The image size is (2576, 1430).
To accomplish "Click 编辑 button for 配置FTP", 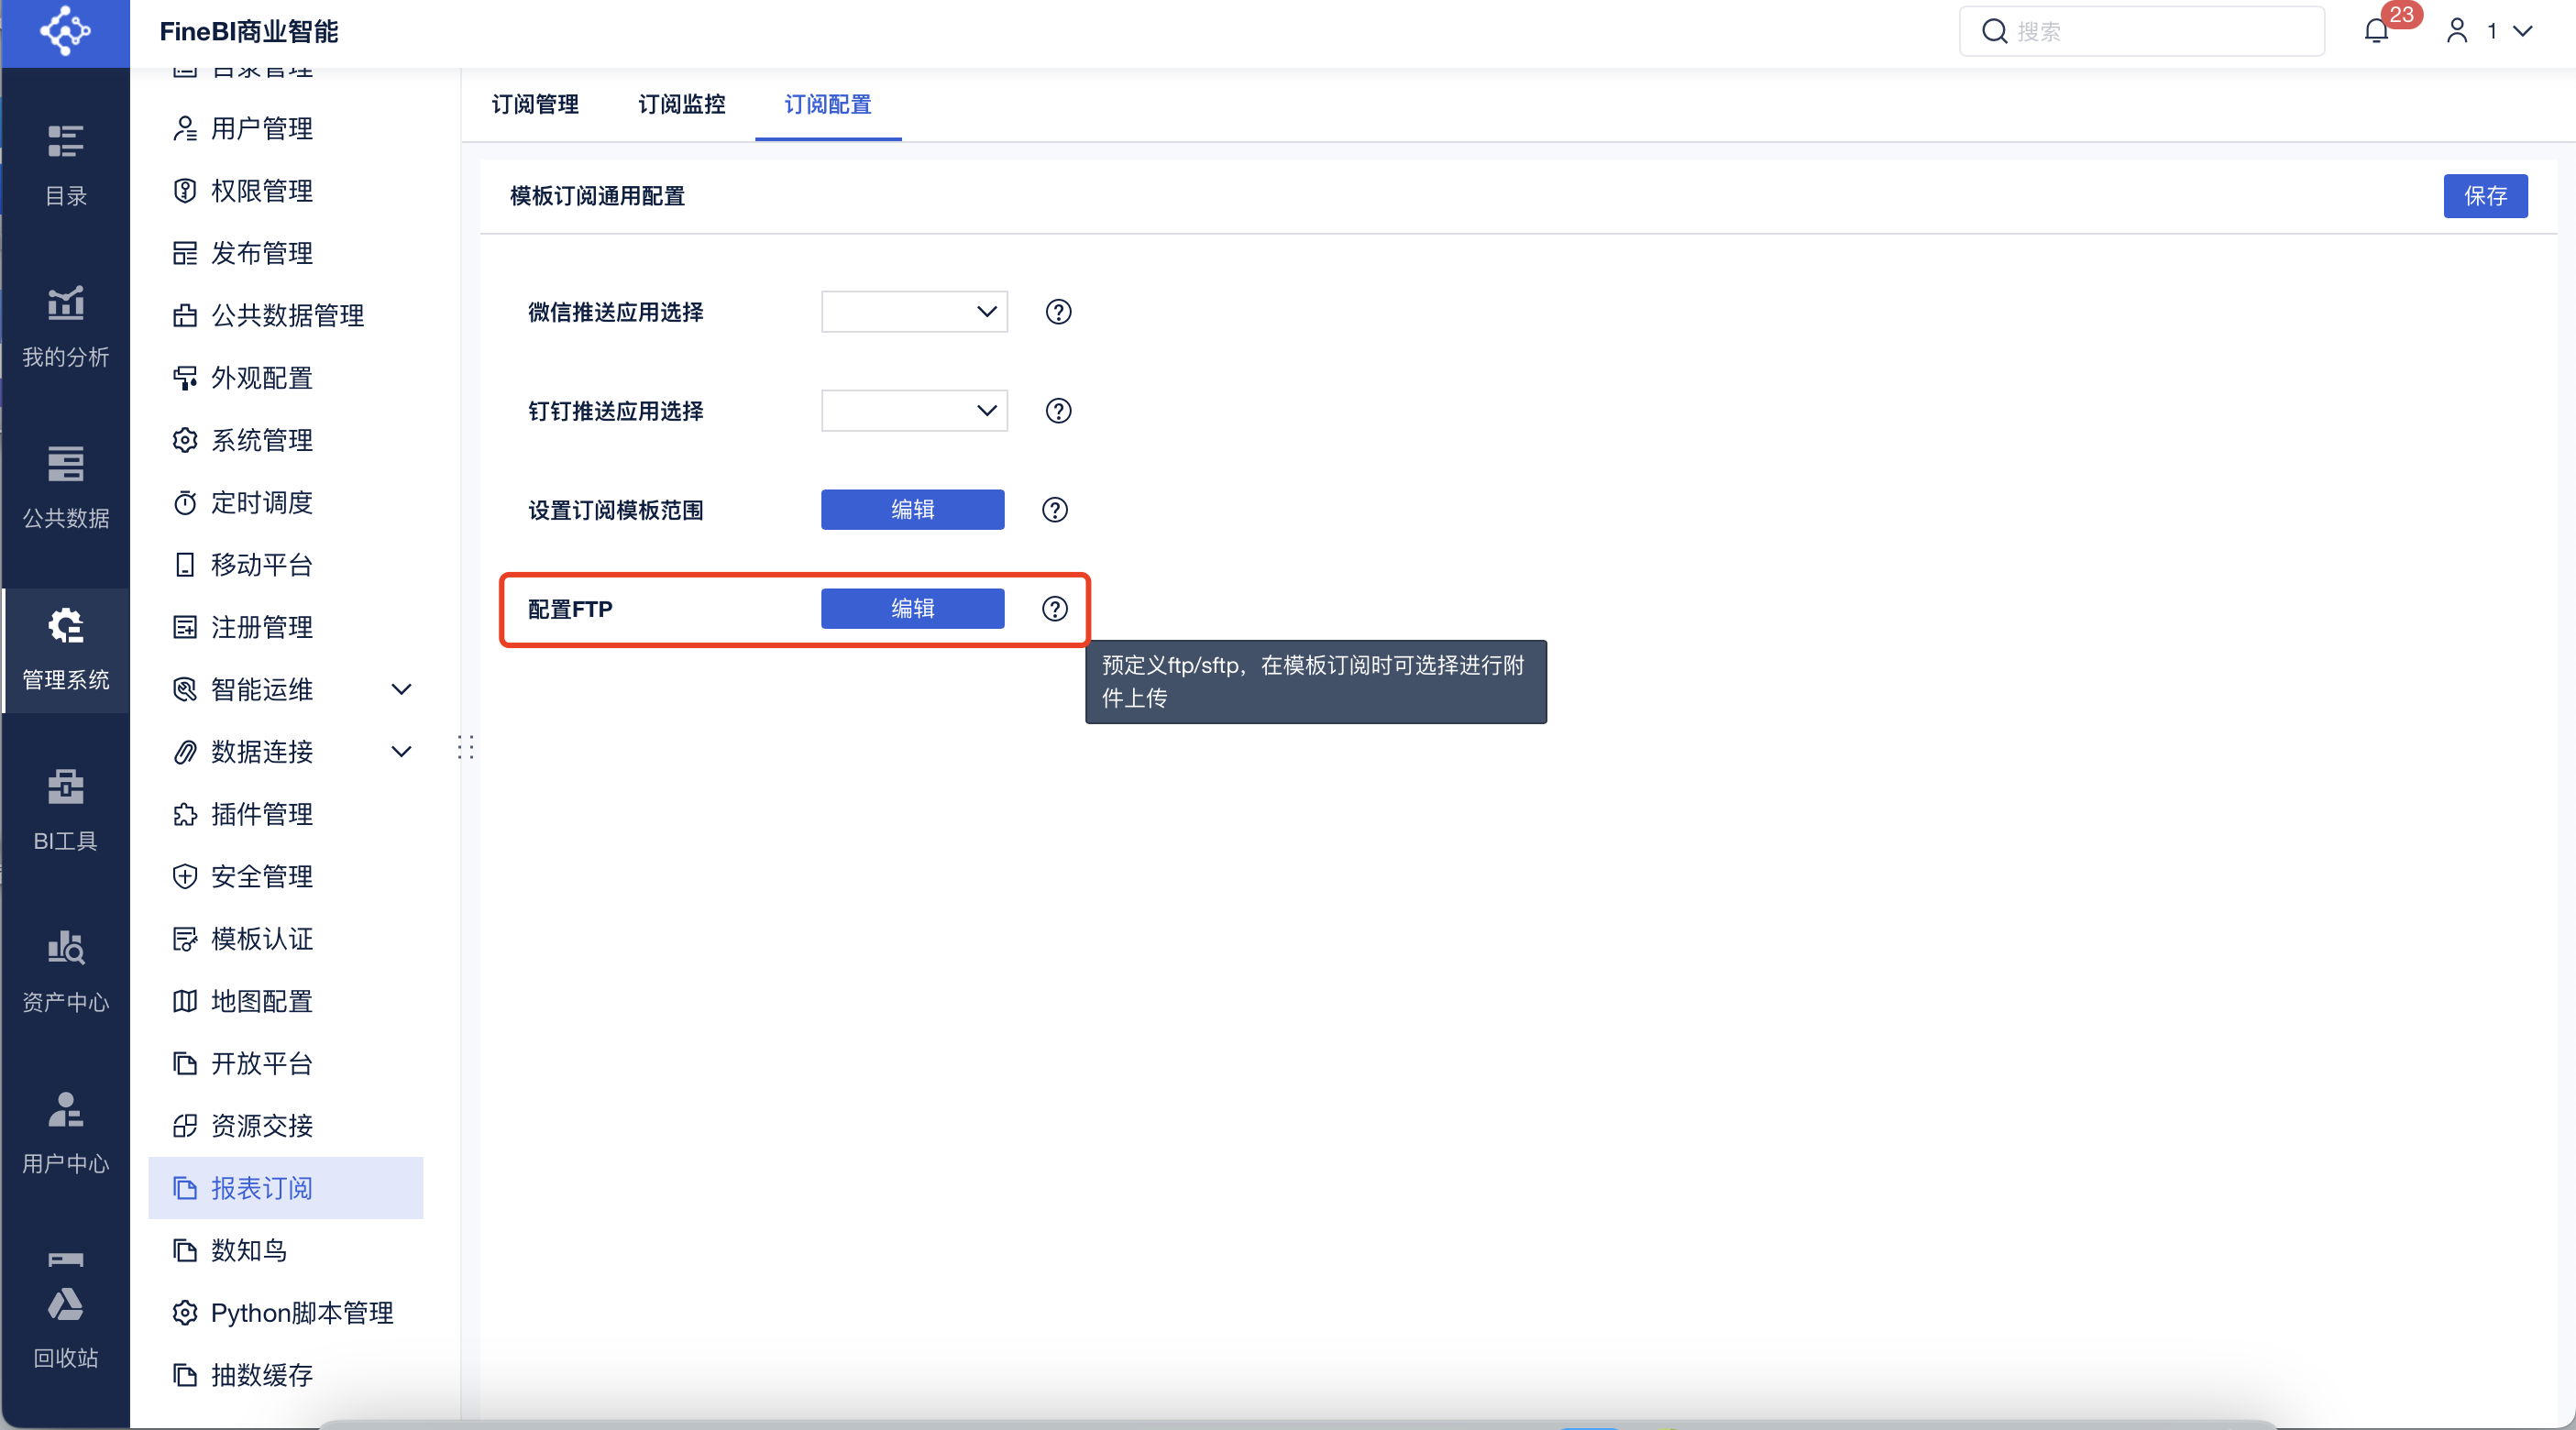I will 912,609.
